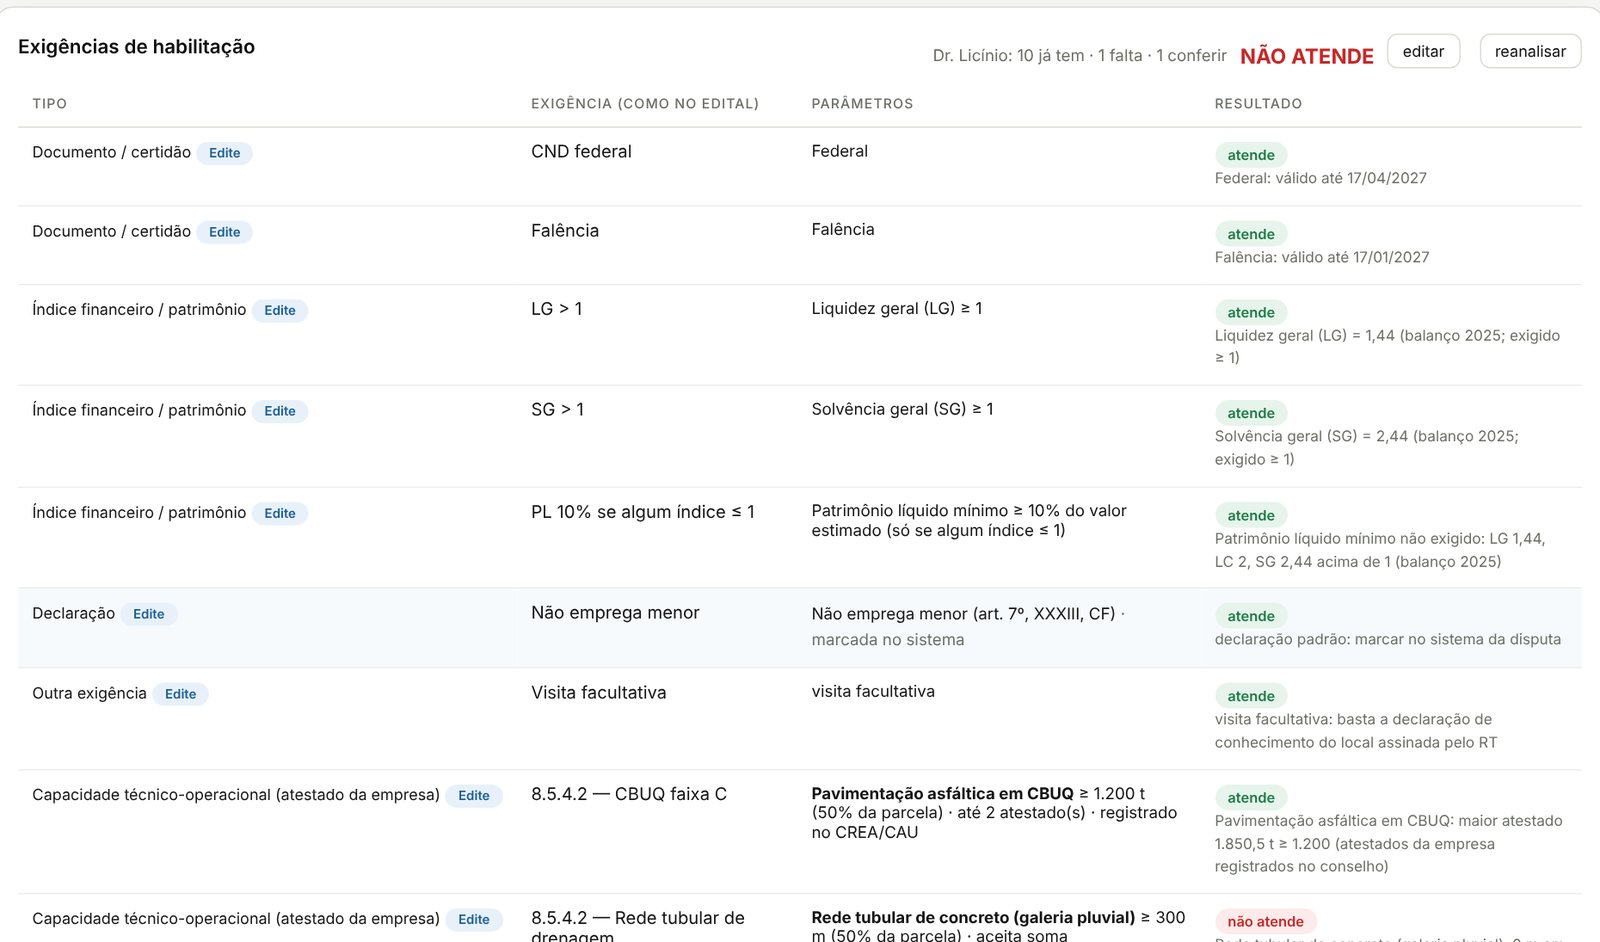Click Edite badge in PL 10% row
1600x942 pixels.
click(x=280, y=513)
